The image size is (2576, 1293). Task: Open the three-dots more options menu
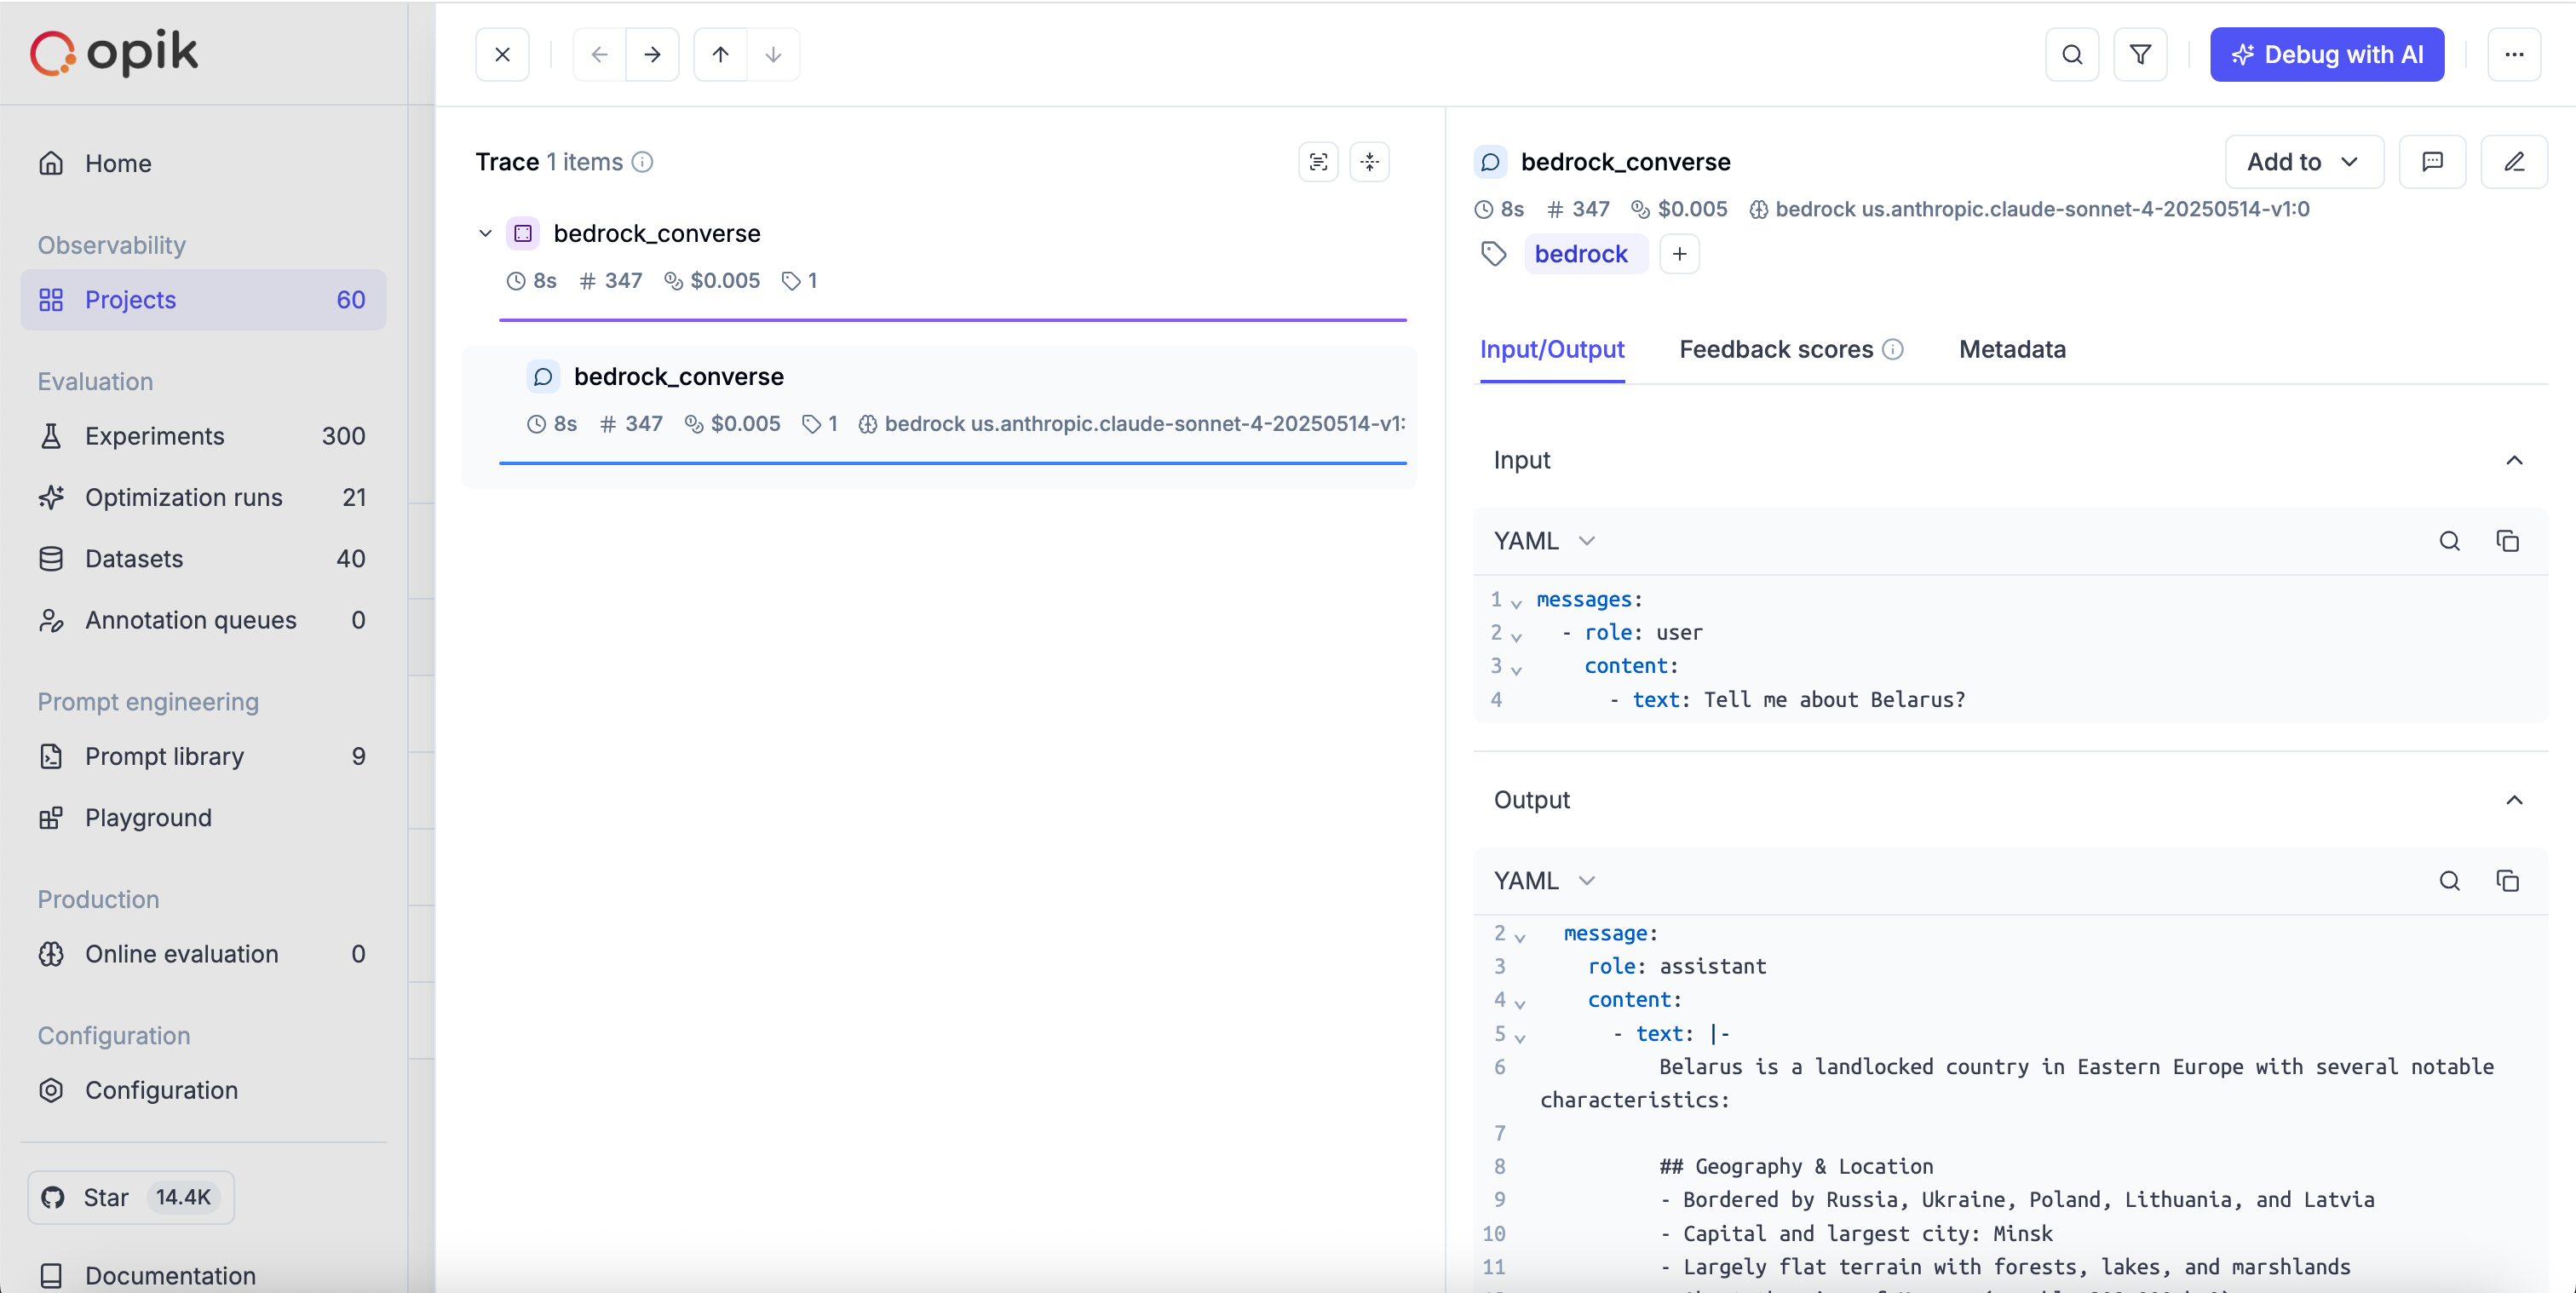(x=2513, y=54)
